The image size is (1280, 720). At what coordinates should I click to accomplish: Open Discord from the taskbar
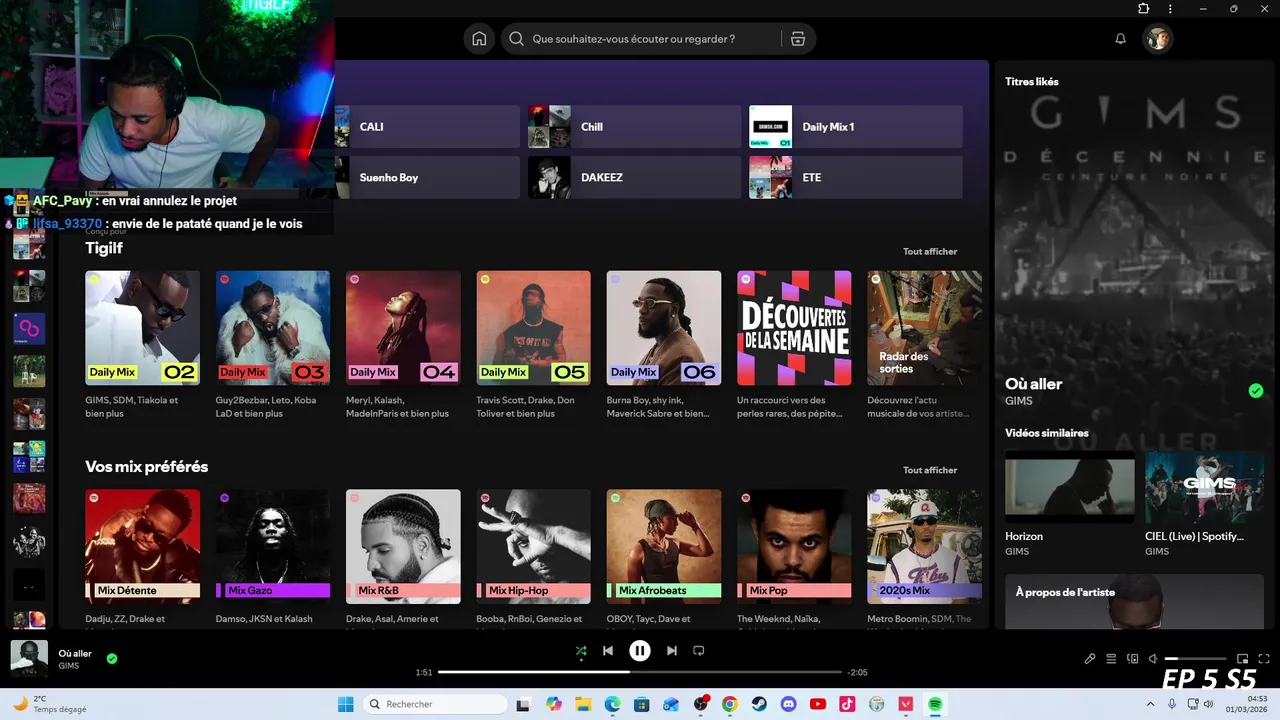tap(789, 704)
